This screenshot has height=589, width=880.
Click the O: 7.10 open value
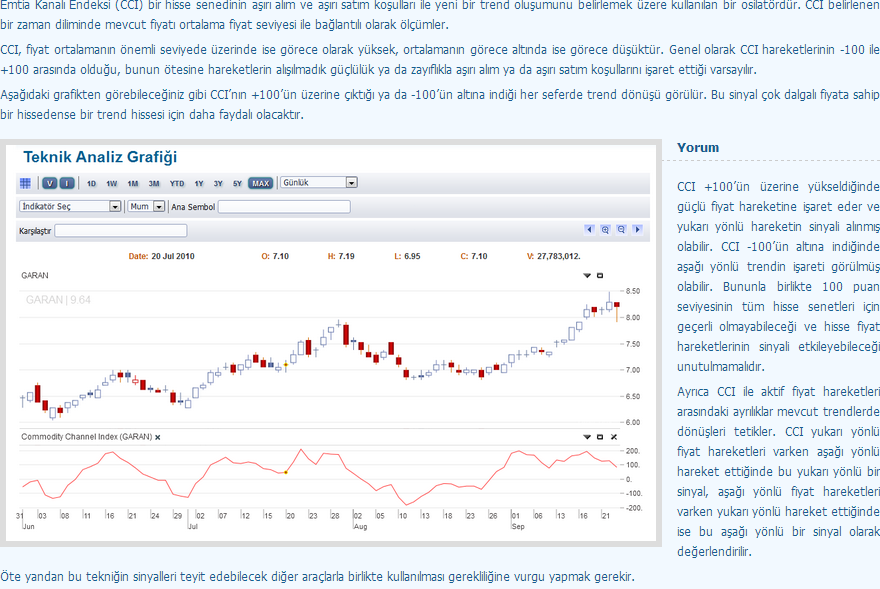click(x=275, y=256)
